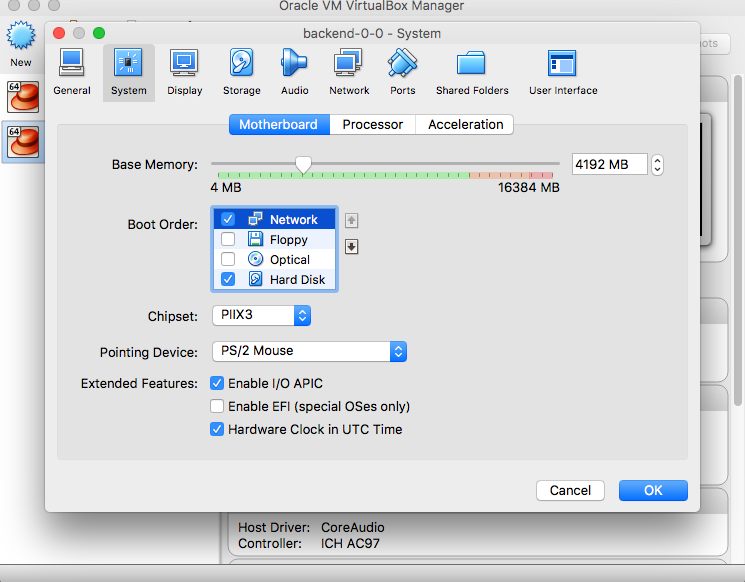Screen dimensions: 745x582
Task: Confirm settings with the OK button
Action: (x=653, y=490)
